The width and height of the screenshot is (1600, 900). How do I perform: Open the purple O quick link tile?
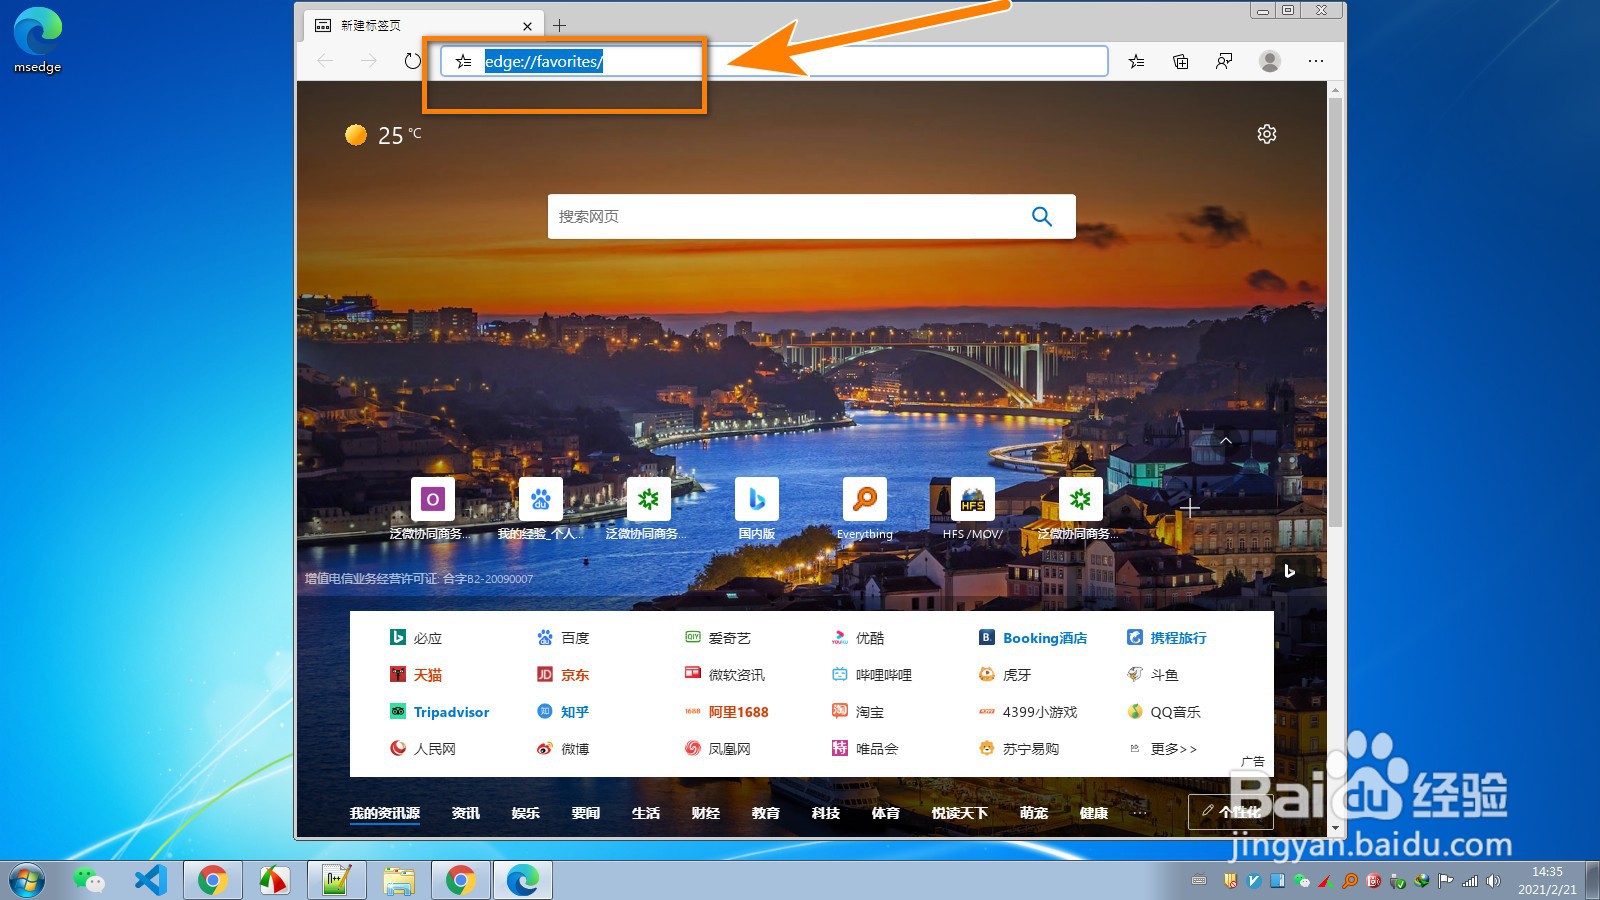click(433, 499)
